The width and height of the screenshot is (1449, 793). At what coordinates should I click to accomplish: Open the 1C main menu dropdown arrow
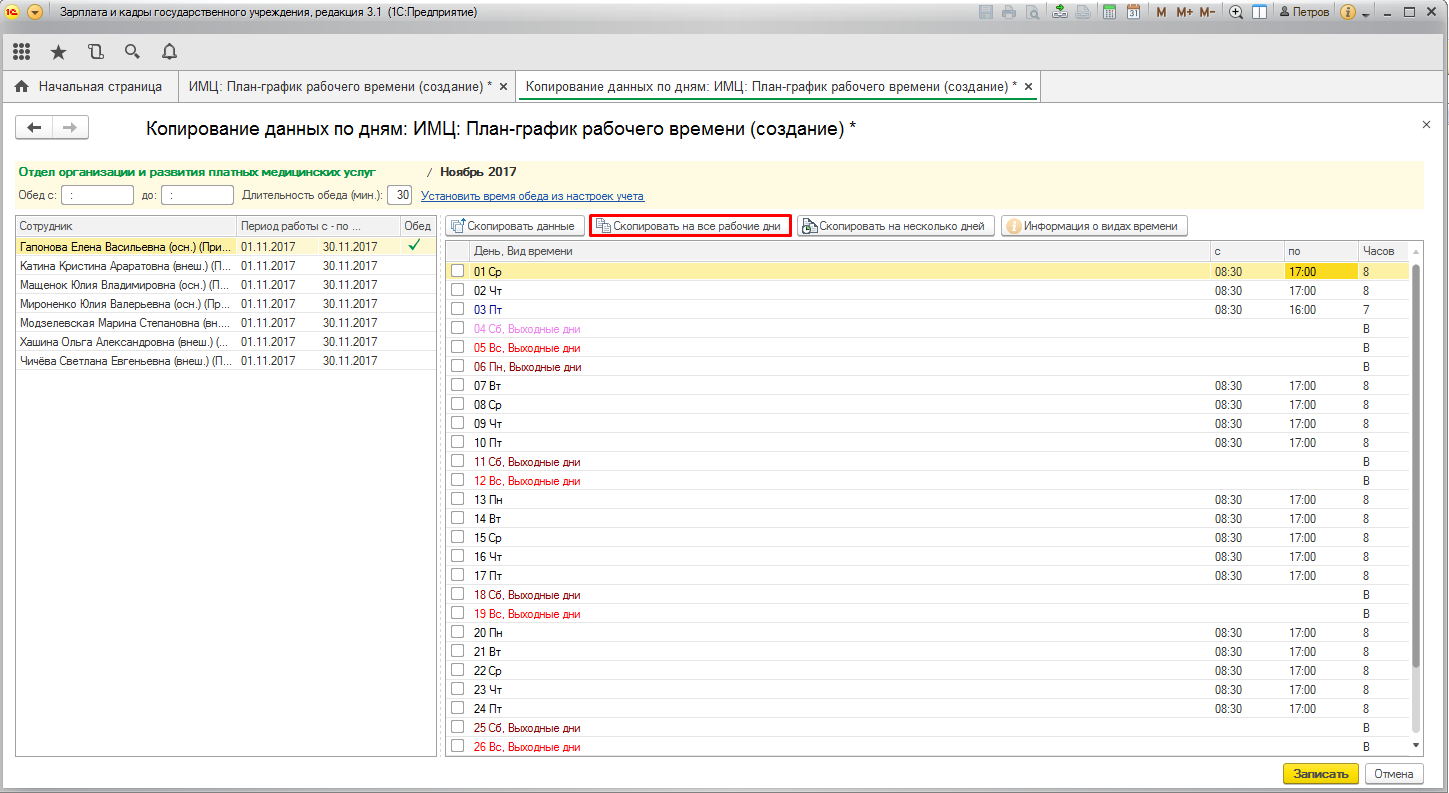click(x=35, y=12)
